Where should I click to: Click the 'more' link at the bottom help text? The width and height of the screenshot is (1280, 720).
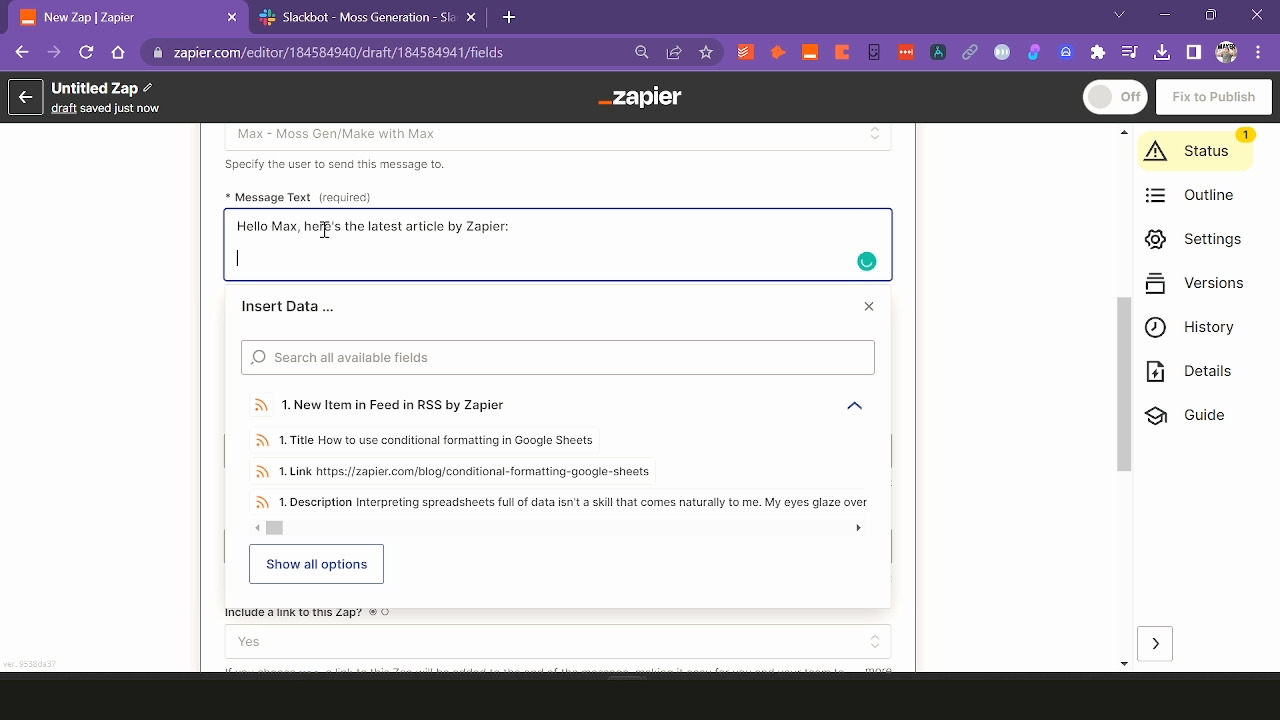click(x=878, y=670)
